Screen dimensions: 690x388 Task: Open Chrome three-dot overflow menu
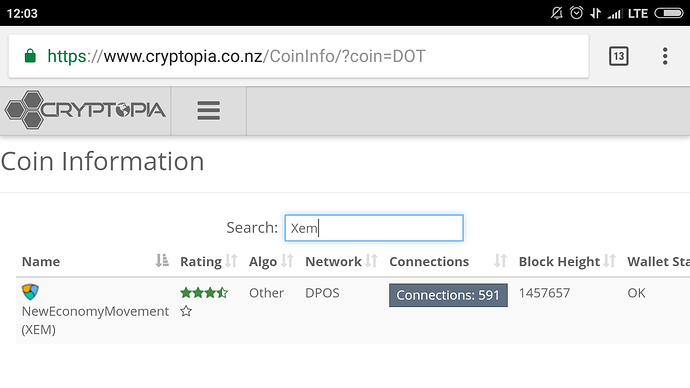(x=665, y=56)
